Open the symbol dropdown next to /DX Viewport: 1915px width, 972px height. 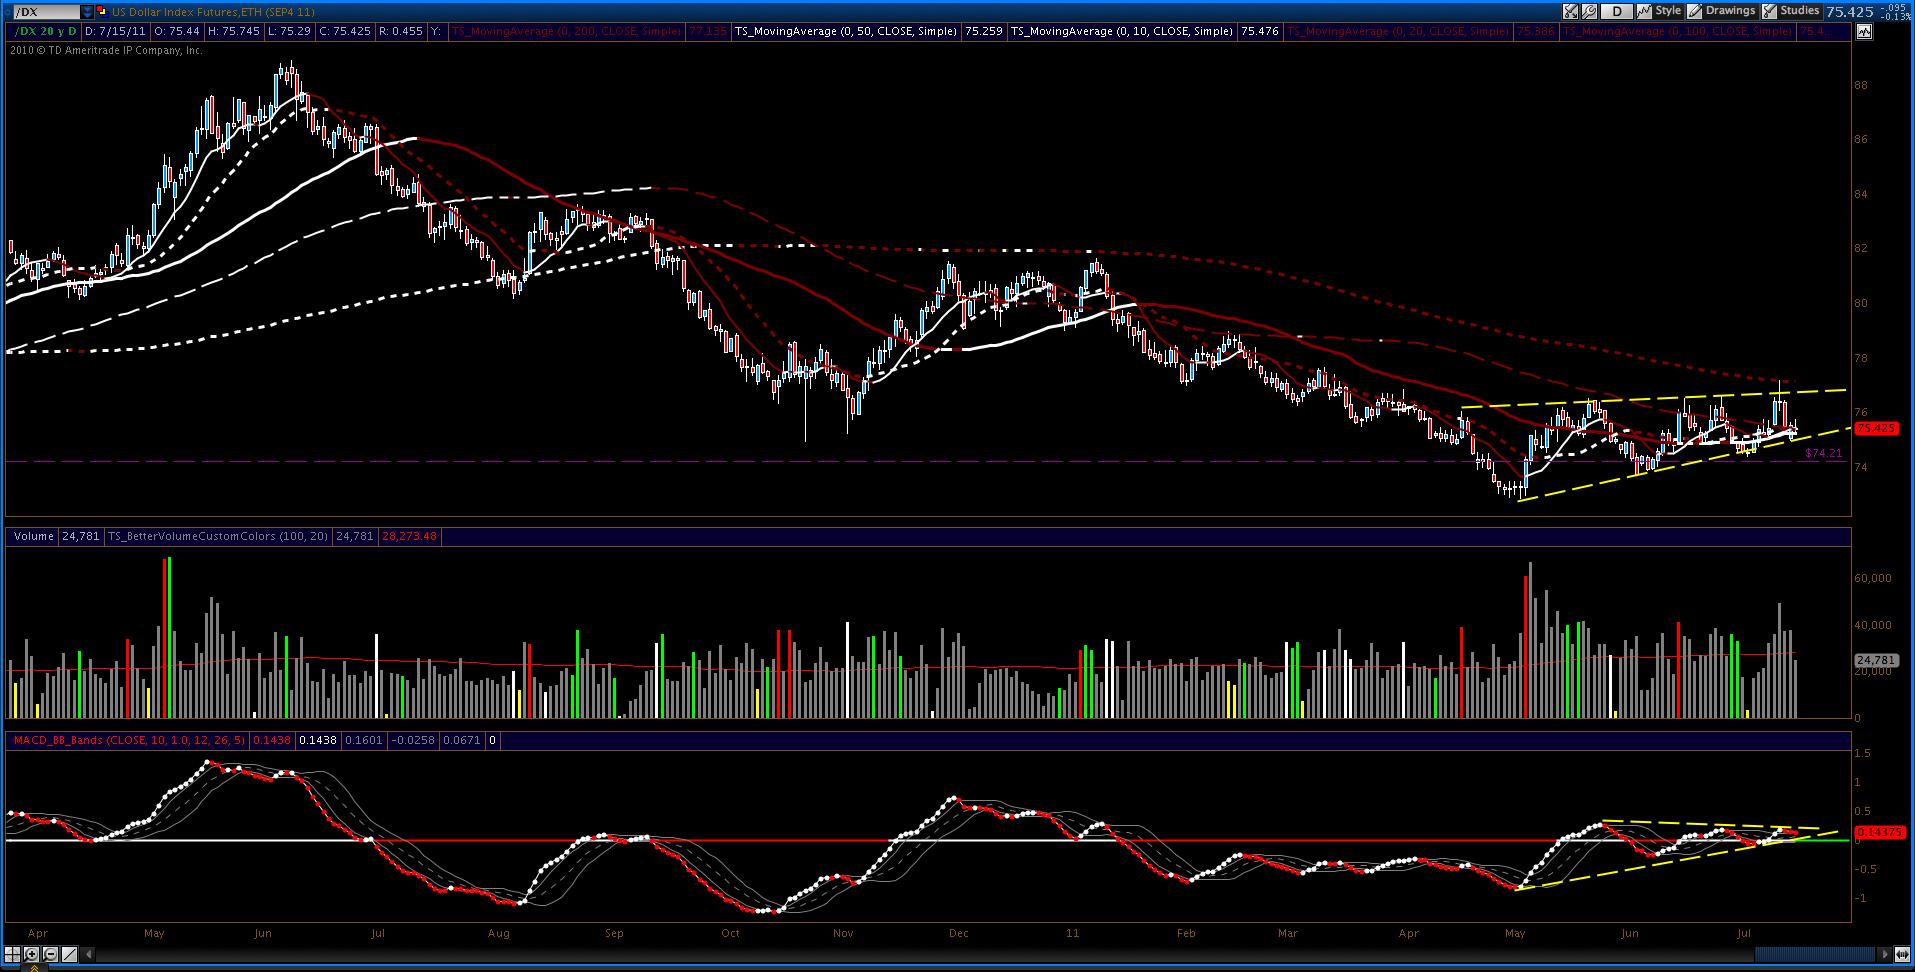[x=87, y=12]
